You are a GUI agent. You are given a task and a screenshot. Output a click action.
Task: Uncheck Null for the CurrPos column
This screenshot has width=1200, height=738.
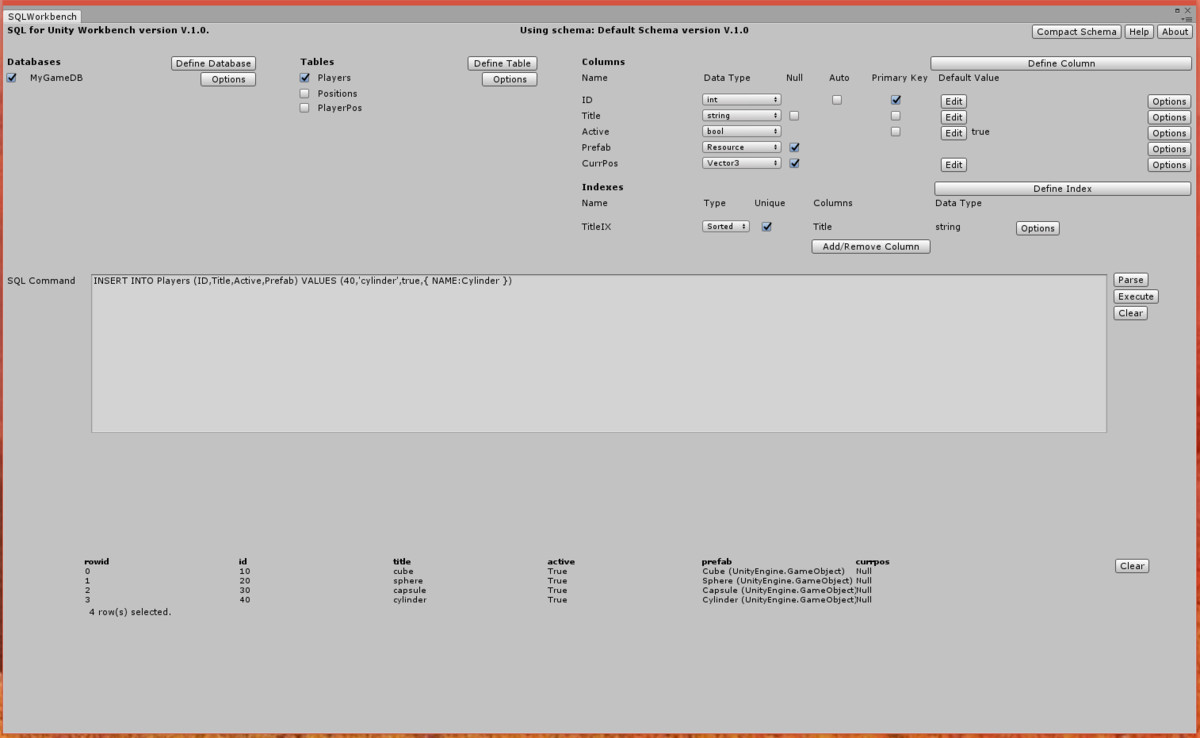pos(794,163)
